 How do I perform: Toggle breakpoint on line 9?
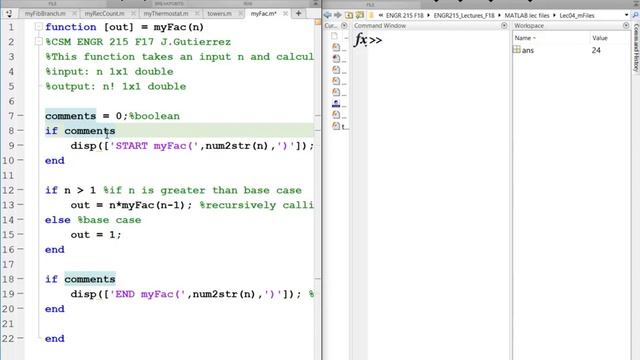[20, 145]
